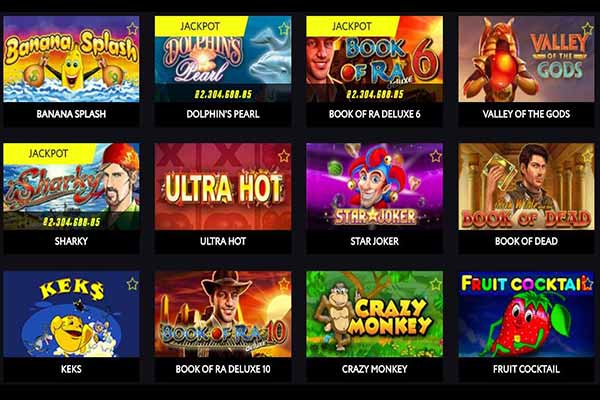
Task: Select the JACKPOT badge on Sharky
Action: (48, 153)
